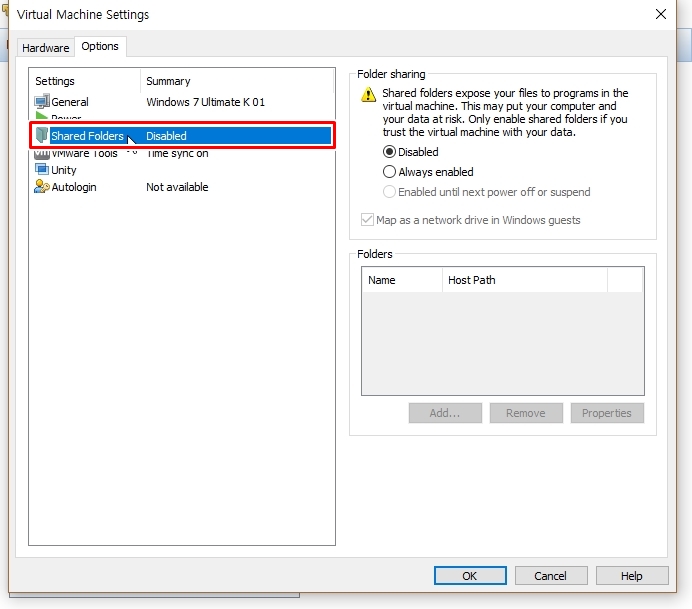The height and width of the screenshot is (609, 692).
Task: Click the Unity settings icon
Action: tap(42, 170)
